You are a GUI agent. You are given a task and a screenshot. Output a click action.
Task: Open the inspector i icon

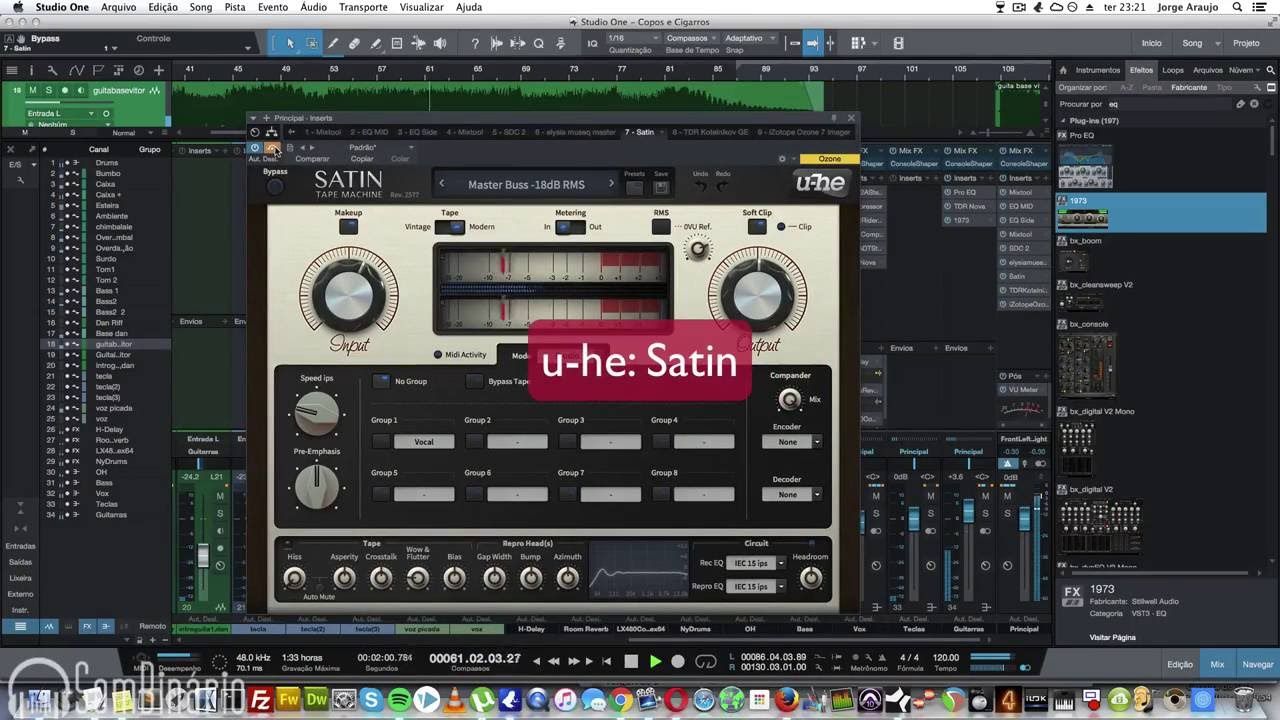coord(31,70)
